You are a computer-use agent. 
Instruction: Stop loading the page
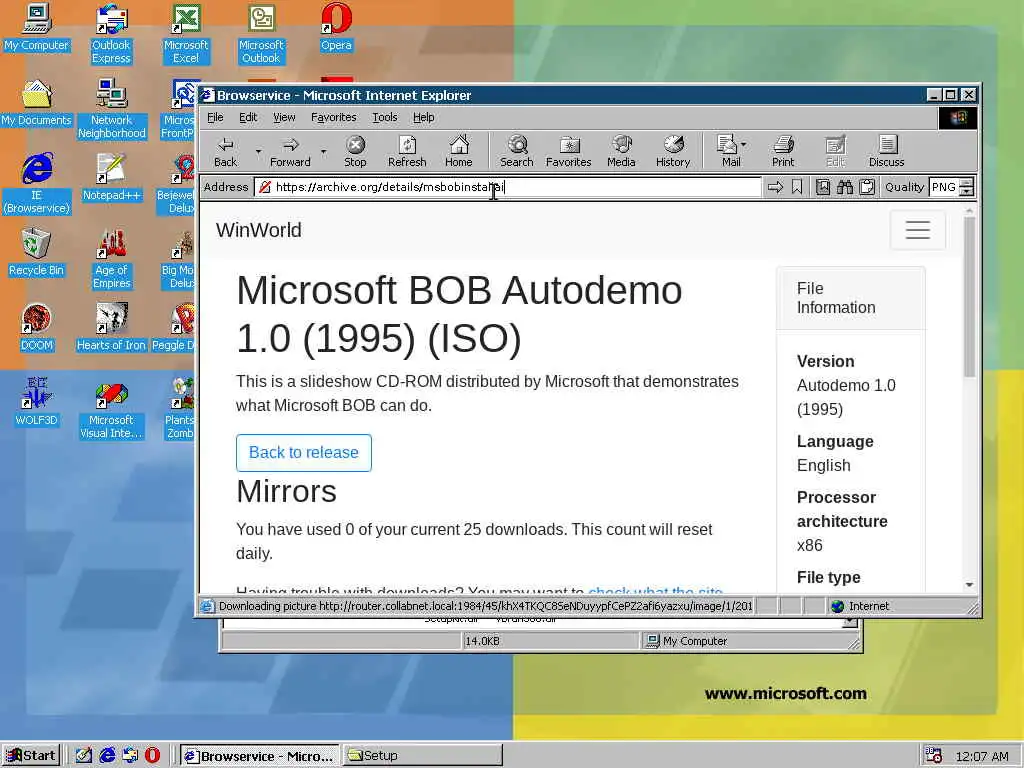(x=355, y=152)
